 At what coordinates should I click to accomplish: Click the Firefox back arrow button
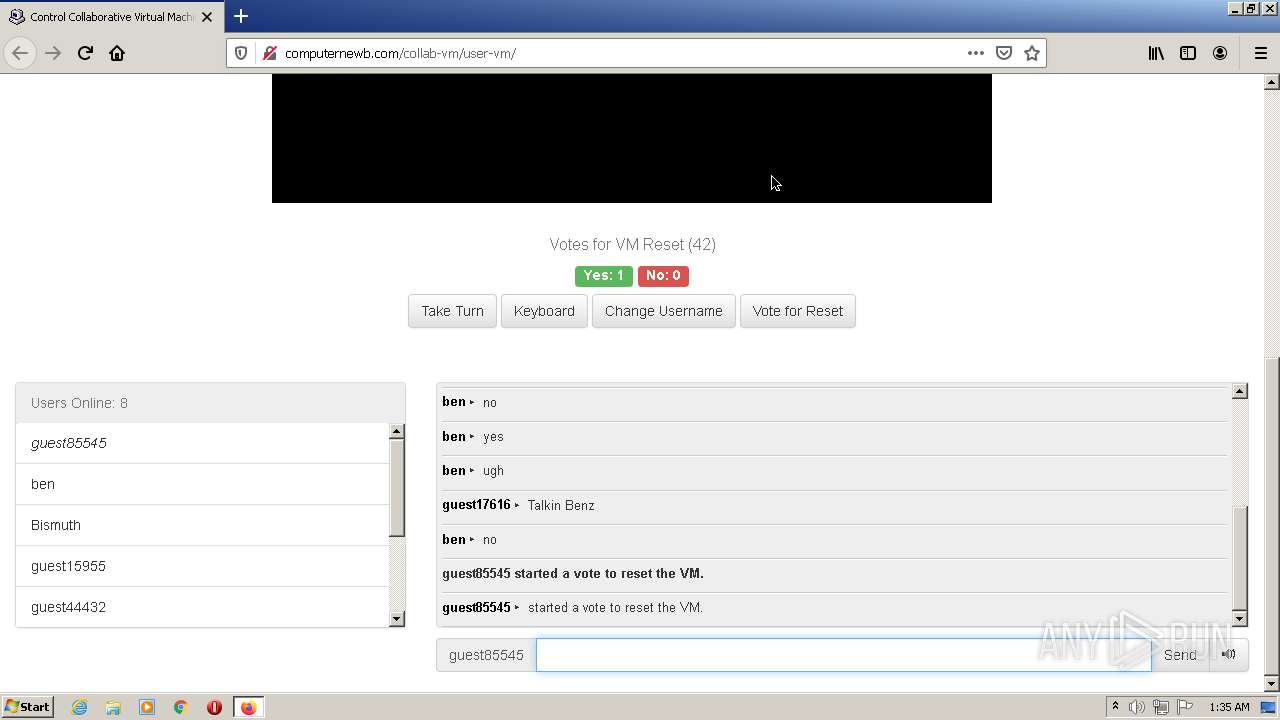point(20,53)
